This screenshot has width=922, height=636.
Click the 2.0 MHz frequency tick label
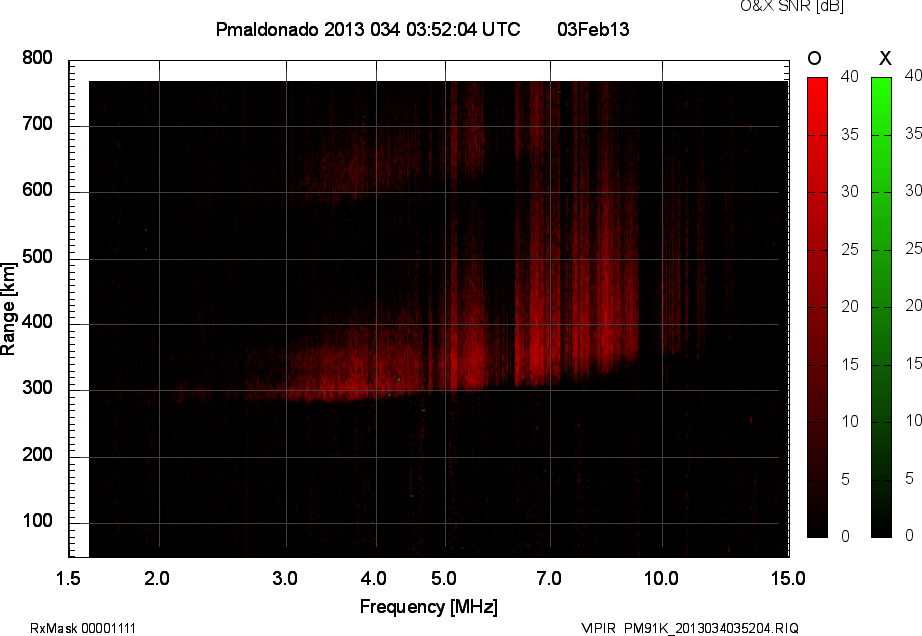tap(157, 578)
